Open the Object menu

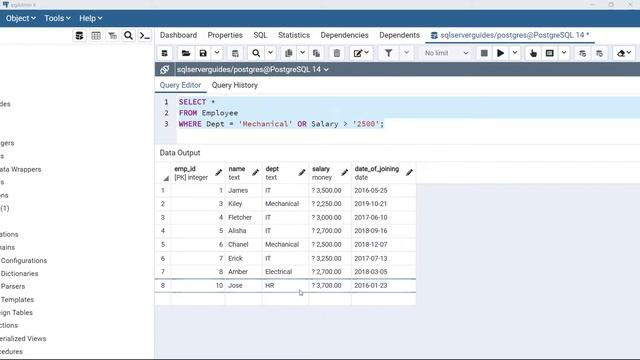[x=21, y=18]
